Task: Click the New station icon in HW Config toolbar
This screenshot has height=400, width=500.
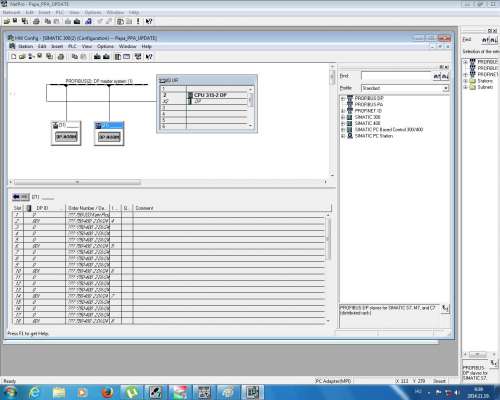Action: coord(14,57)
